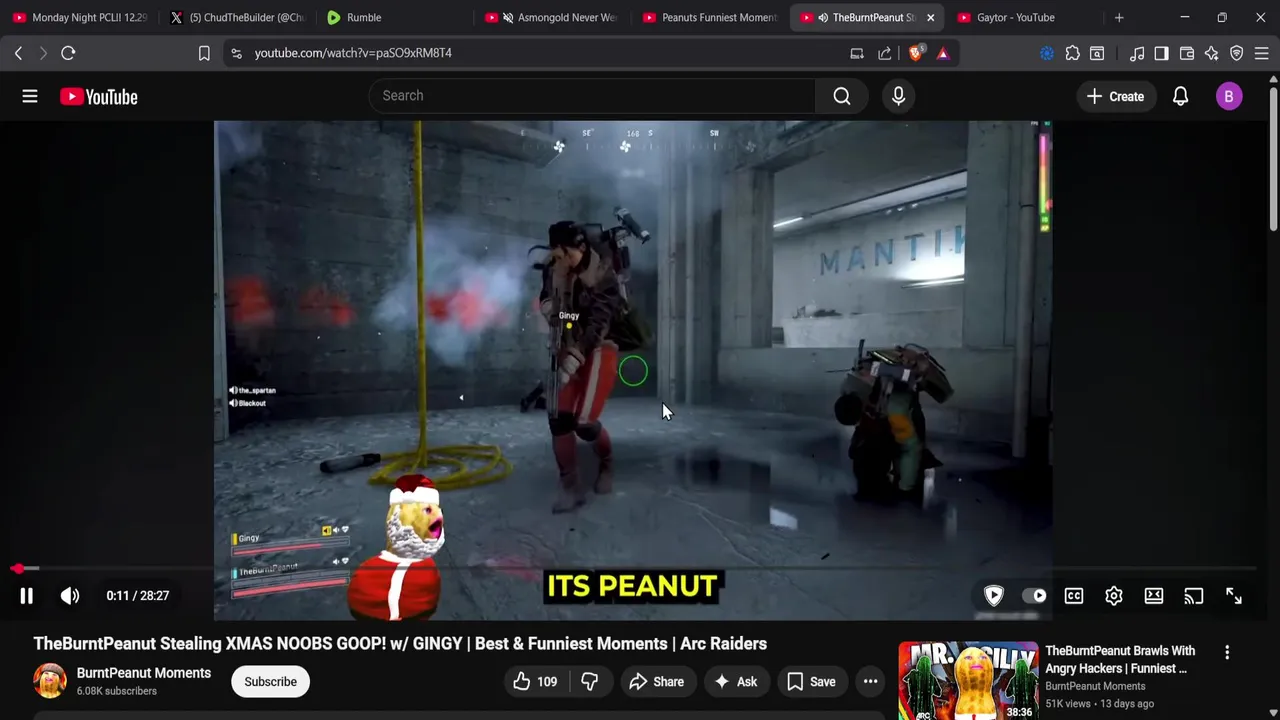Viewport: 1280px width, 720px height.
Task: Open the browser main menu
Action: (x=1262, y=53)
